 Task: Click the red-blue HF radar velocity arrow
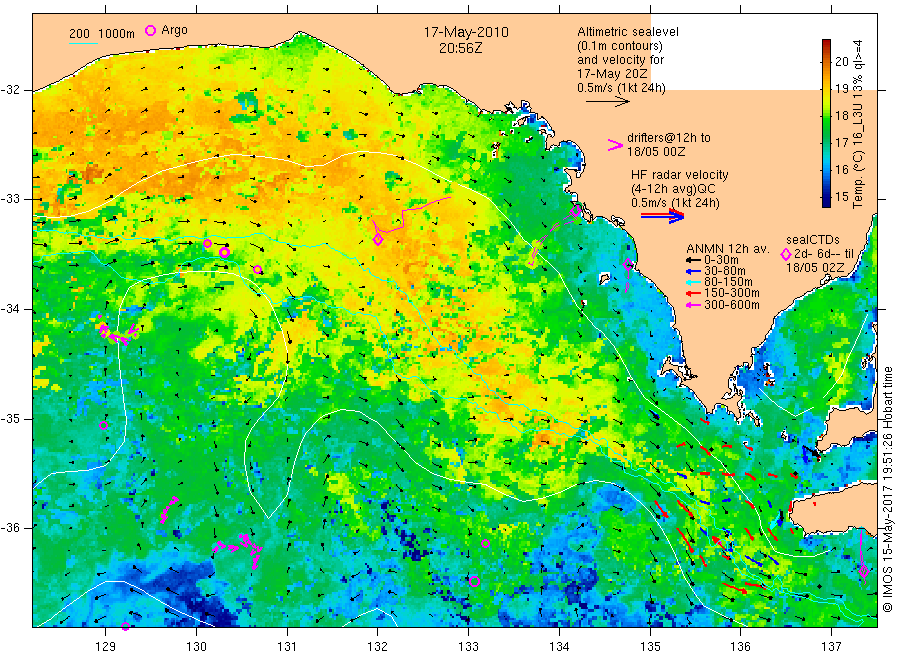[x=663, y=216]
